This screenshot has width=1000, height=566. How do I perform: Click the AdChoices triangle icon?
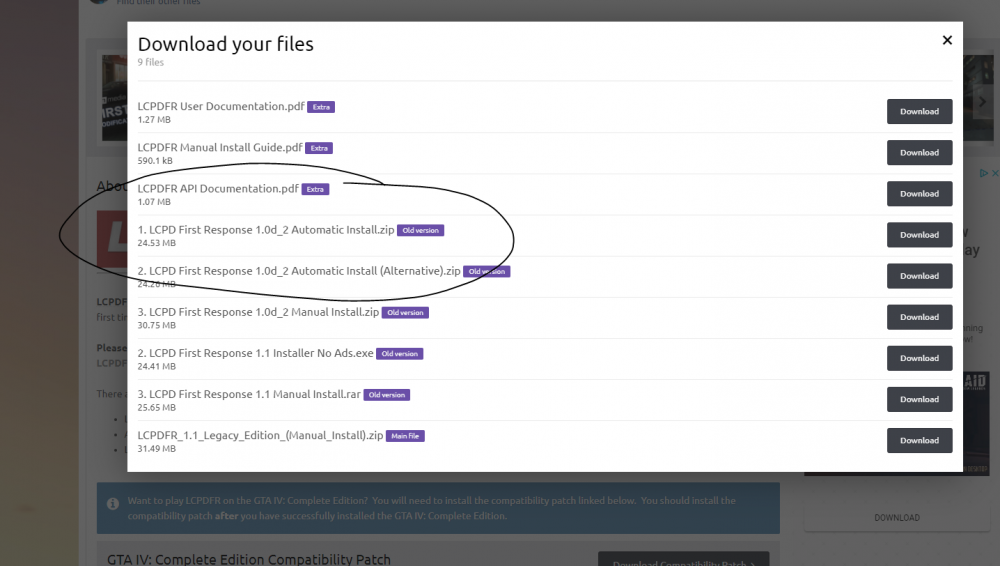click(x=983, y=173)
